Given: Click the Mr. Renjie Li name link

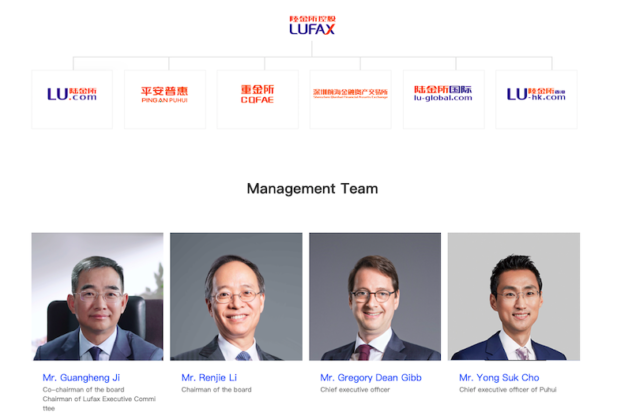Looking at the screenshot, I should pyautogui.click(x=209, y=378).
